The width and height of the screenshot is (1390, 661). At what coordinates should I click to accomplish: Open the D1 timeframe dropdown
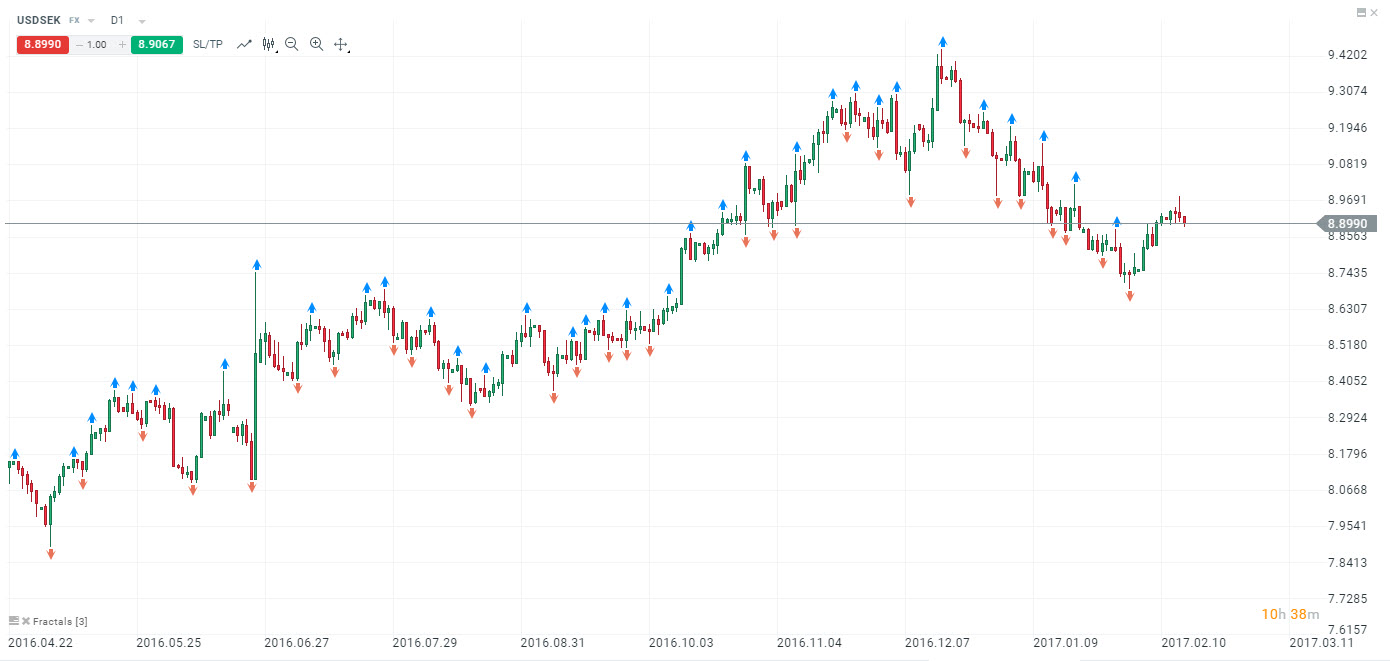point(142,20)
